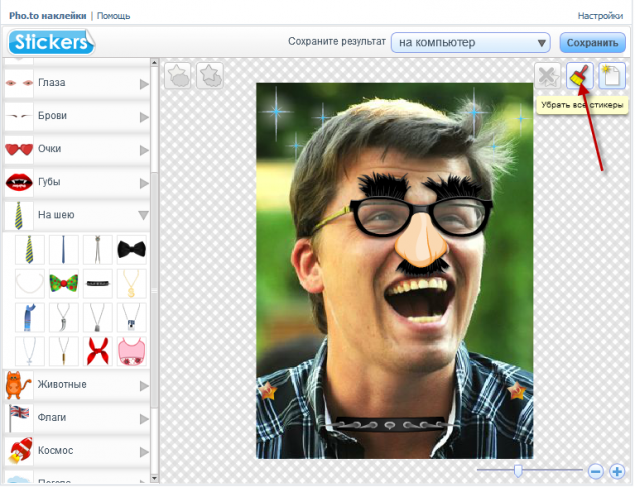
Task: Expand the Животные category arrow
Action: pos(144,386)
